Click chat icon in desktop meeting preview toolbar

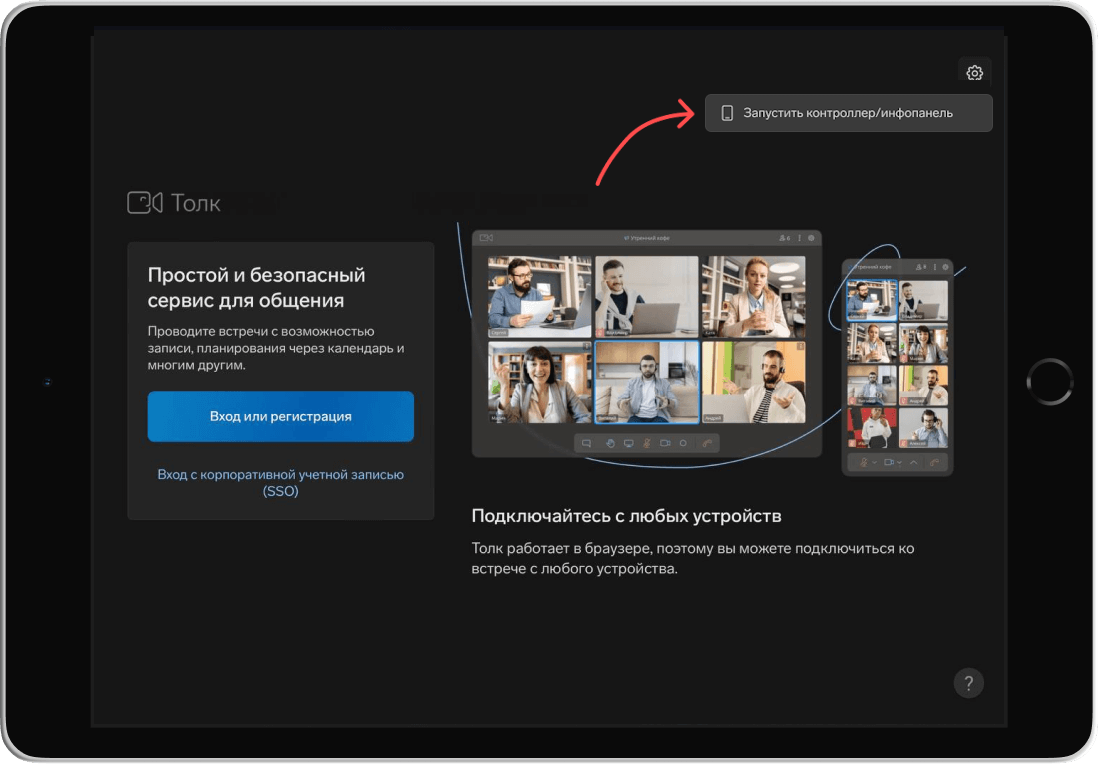(x=587, y=443)
